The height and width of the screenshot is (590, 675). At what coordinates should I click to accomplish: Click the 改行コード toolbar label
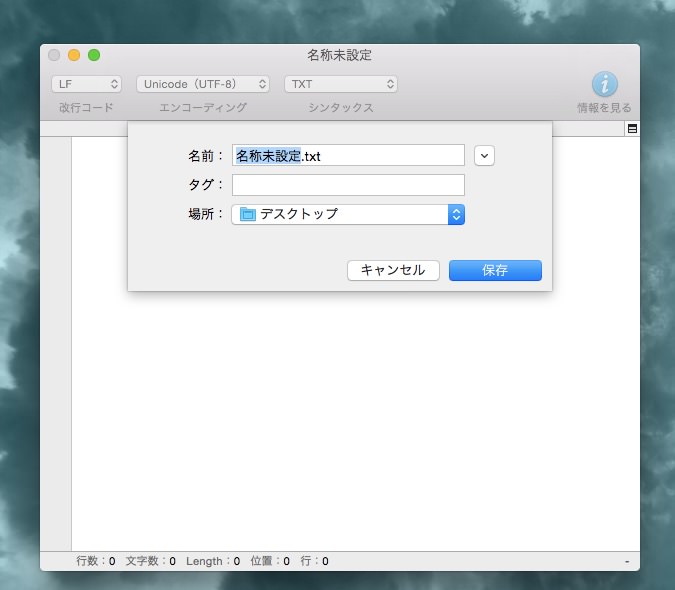[86, 108]
